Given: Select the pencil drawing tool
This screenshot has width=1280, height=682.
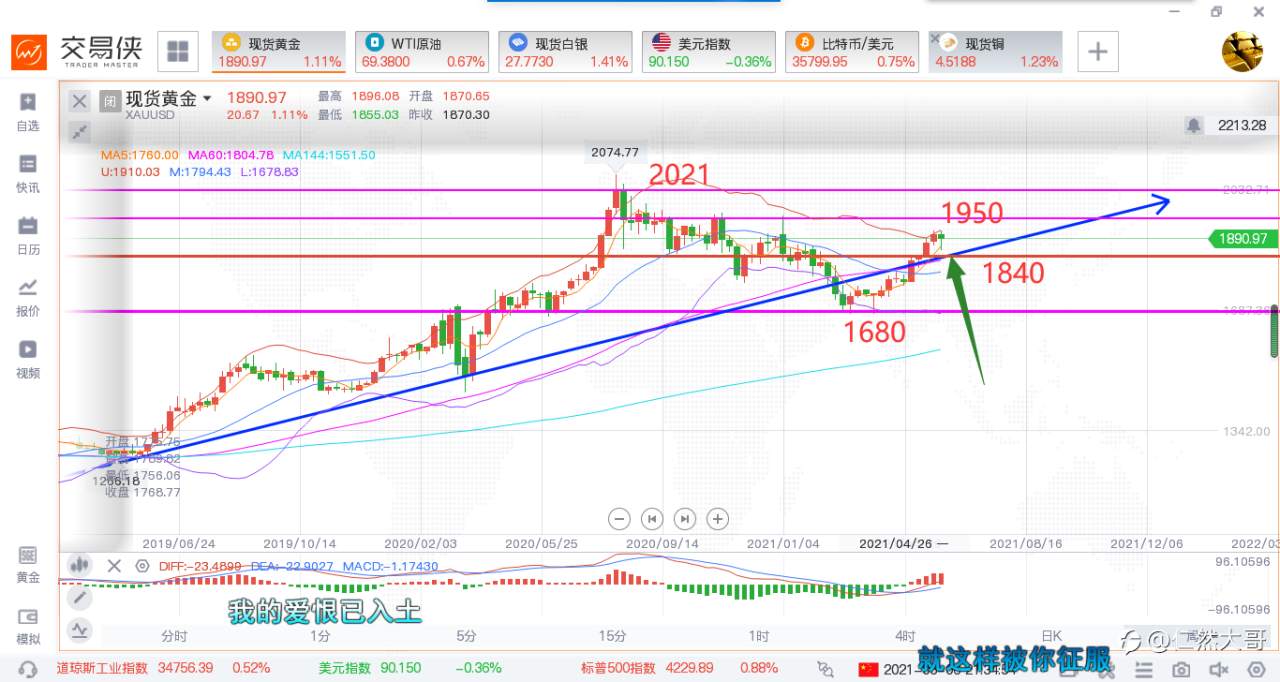Looking at the screenshot, I should [x=79, y=597].
